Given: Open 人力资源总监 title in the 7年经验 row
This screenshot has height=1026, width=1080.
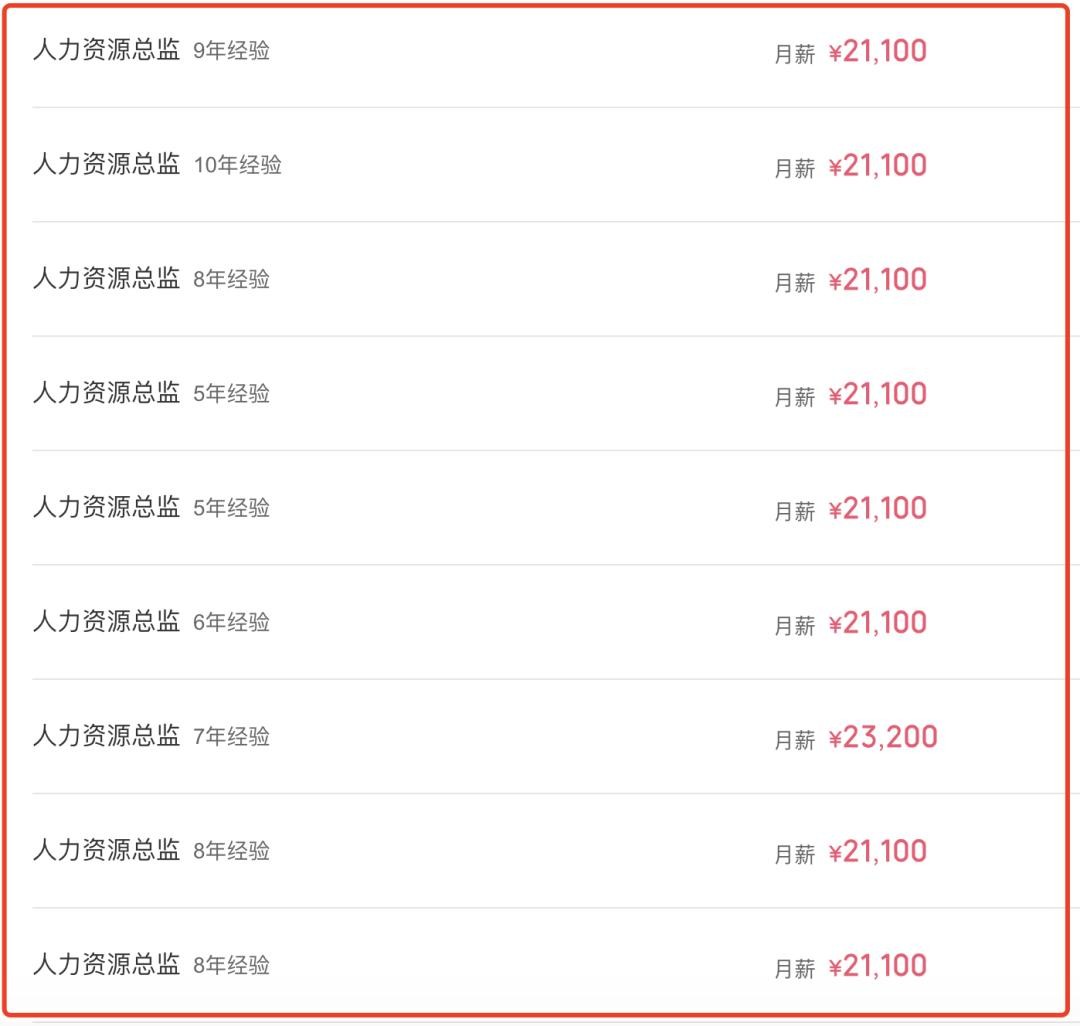Looking at the screenshot, I should [x=106, y=736].
